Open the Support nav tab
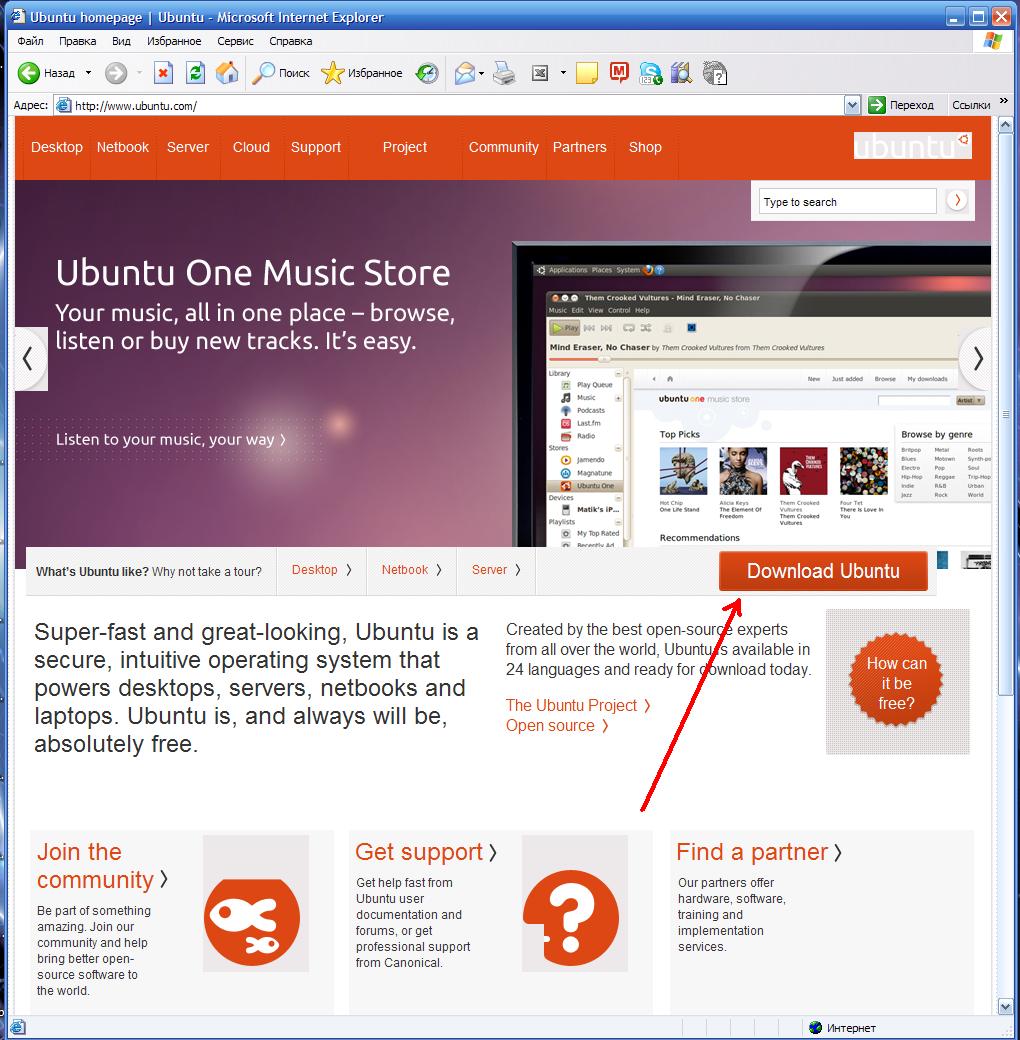 [316, 147]
